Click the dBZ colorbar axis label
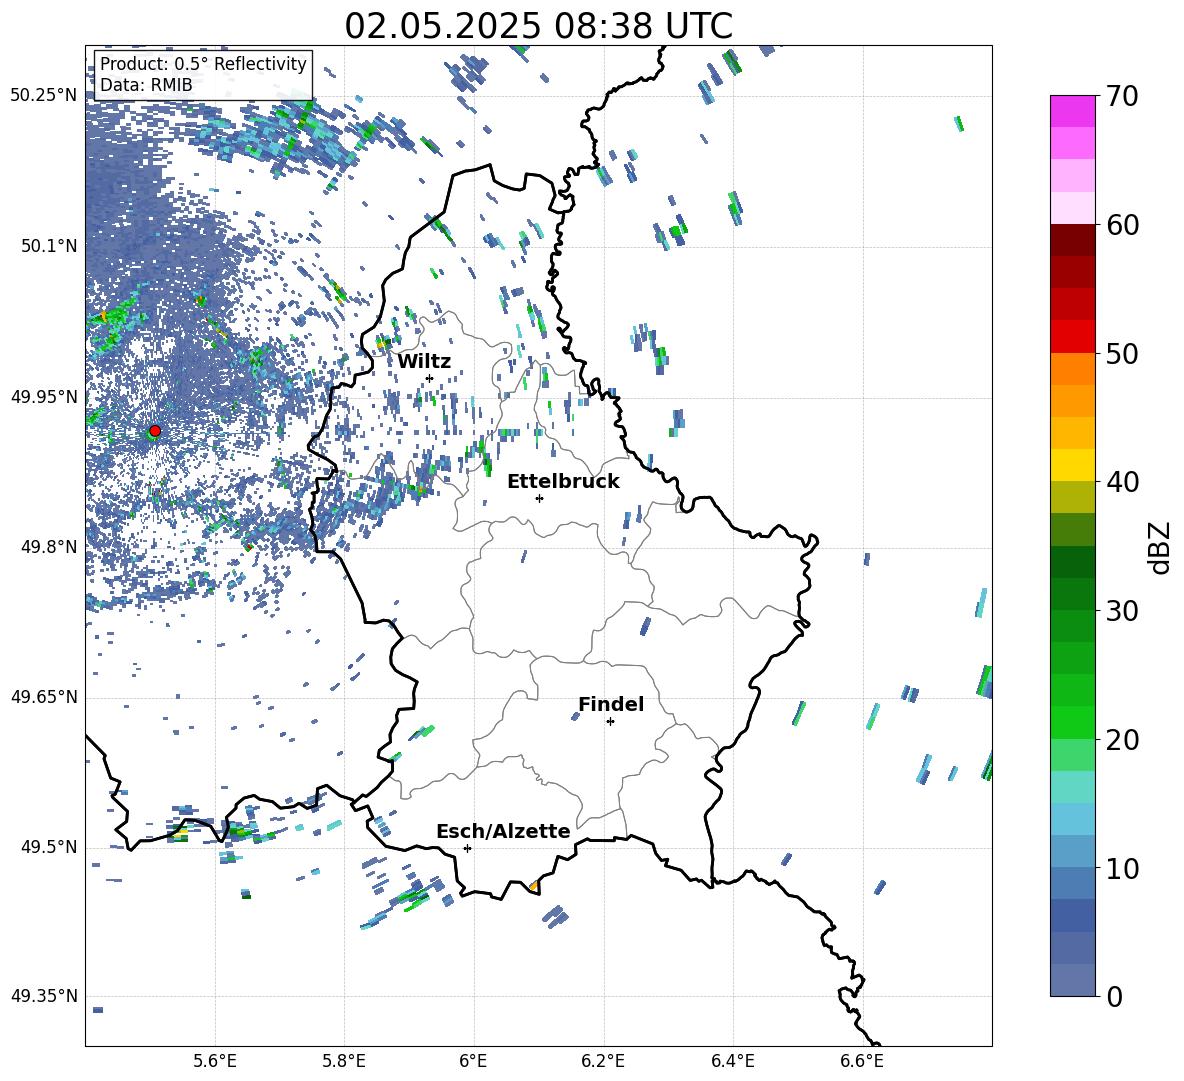This screenshot has width=1184, height=1081. [x=1161, y=547]
